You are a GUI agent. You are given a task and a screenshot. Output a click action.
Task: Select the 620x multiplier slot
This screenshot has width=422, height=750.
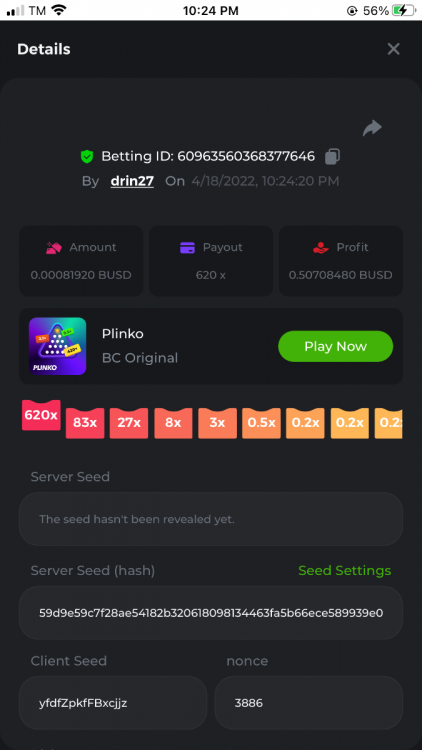pyautogui.click(x=41, y=415)
